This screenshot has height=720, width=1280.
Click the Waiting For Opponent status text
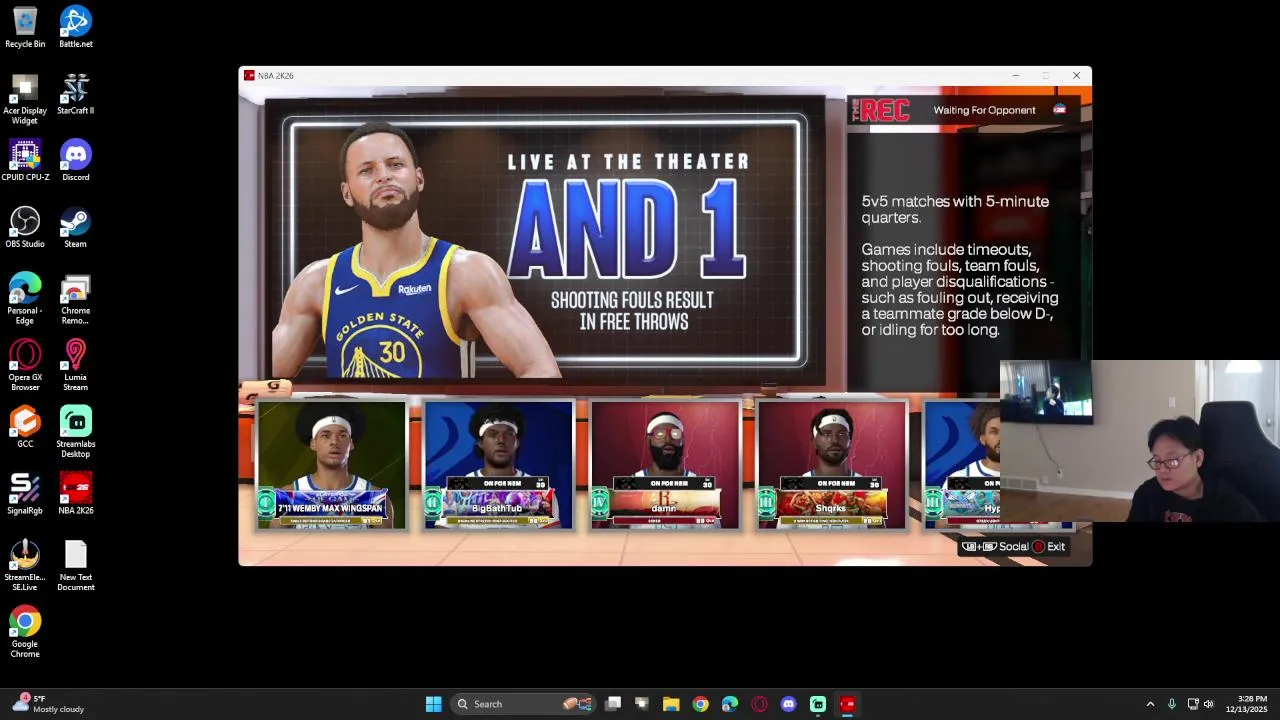pyautogui.click(x=984, y=110)
